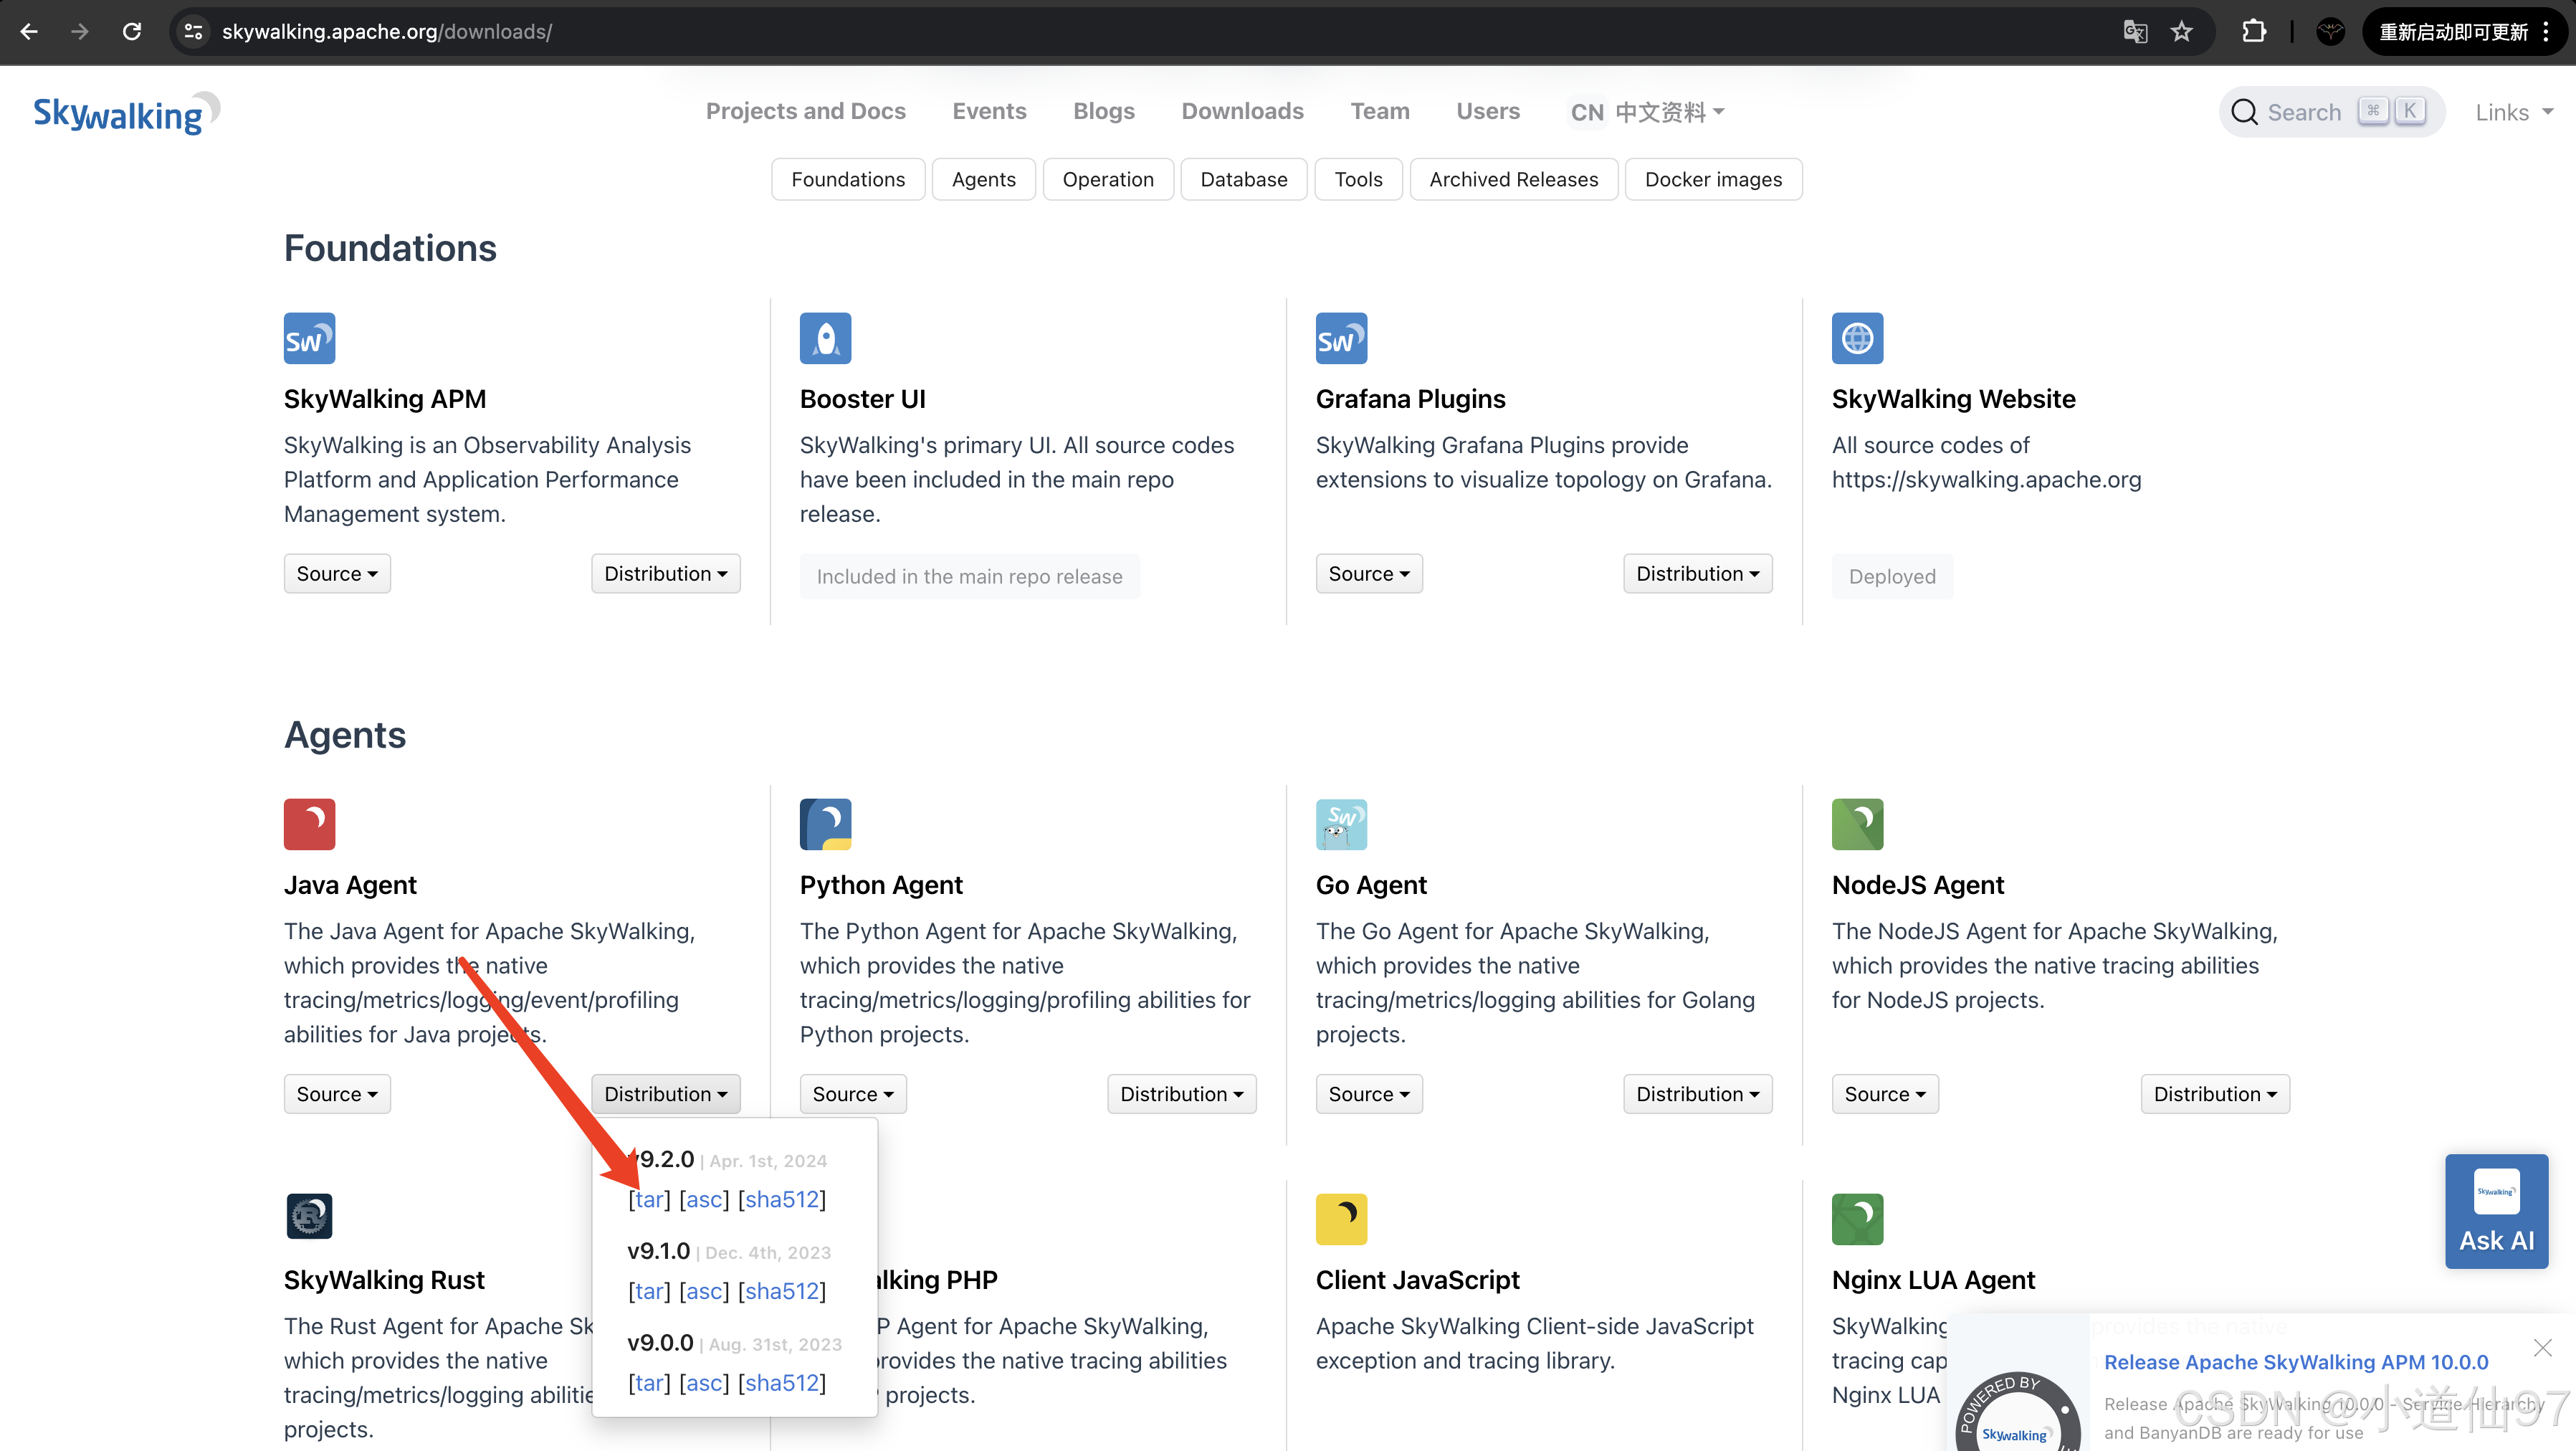Viewport: 2576px width, 1451px height.
Task: Open the Java Agent Source dropdown
Action: [337, 1093]
